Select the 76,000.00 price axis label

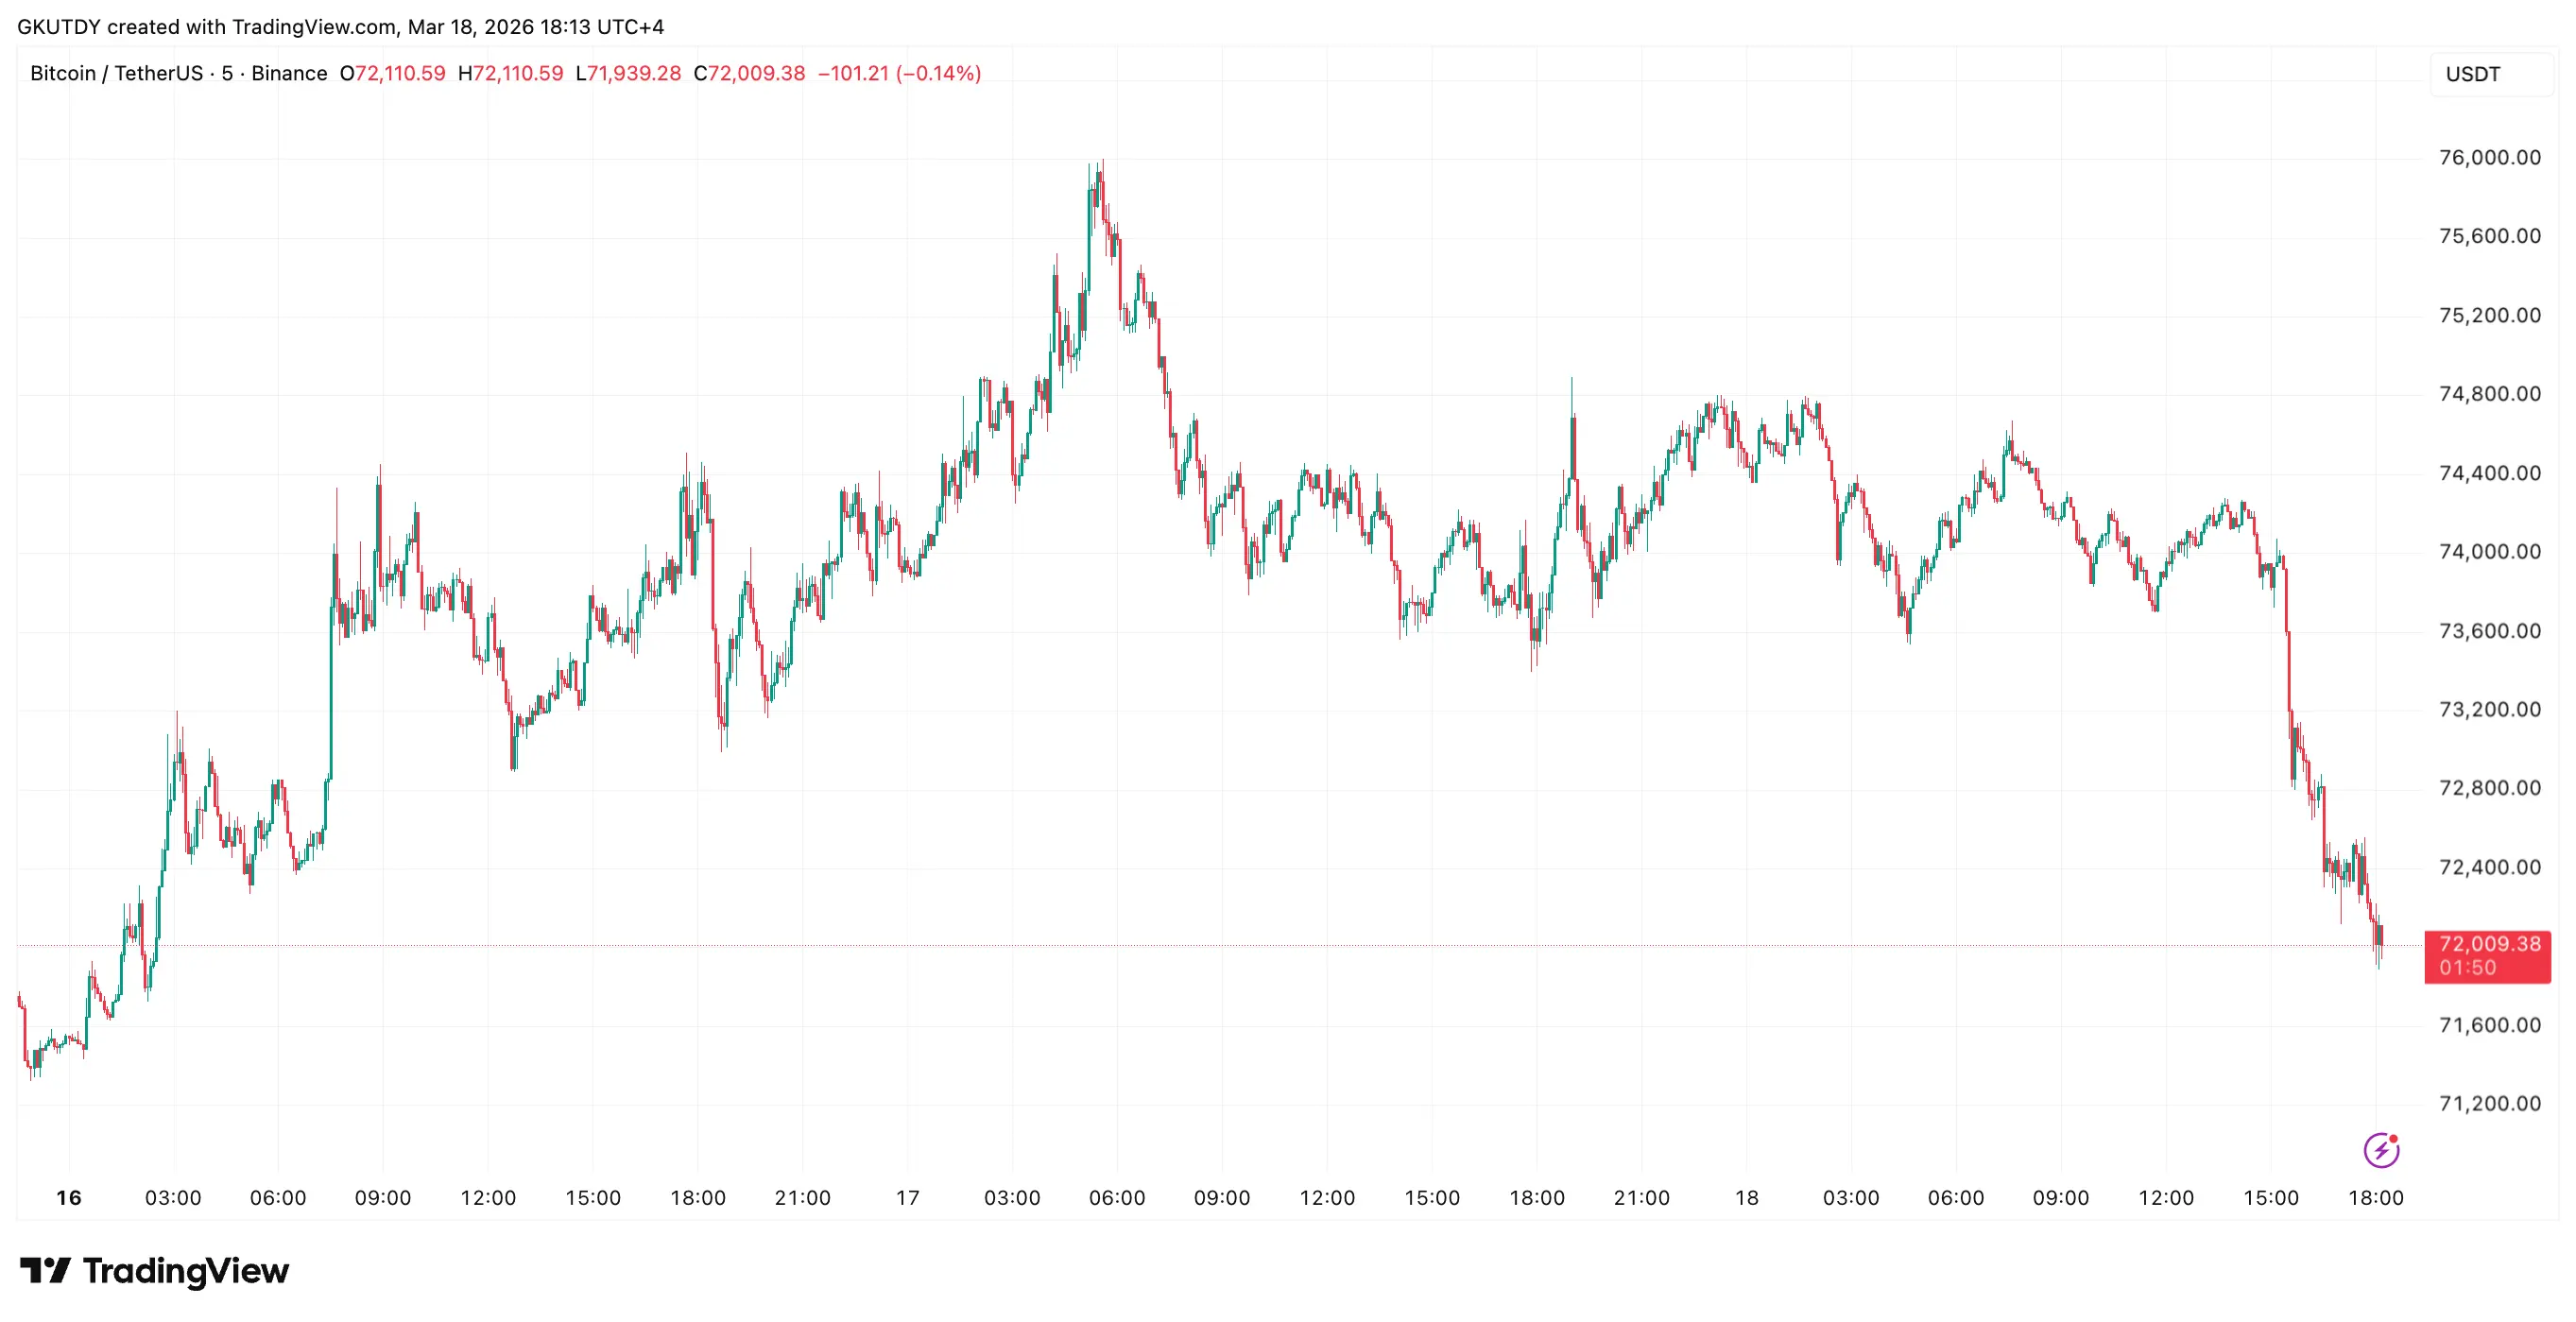(2489, 157)
